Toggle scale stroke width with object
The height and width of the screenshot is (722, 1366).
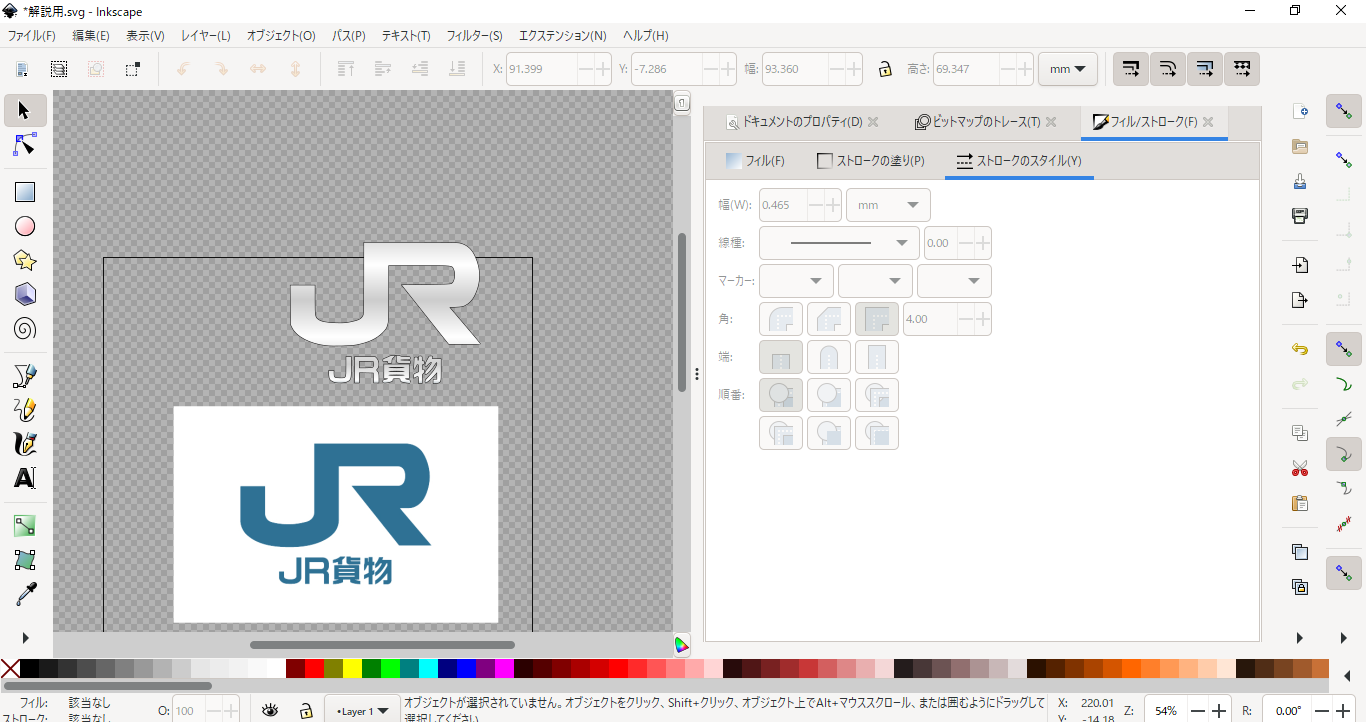(x=1130, y=69)
